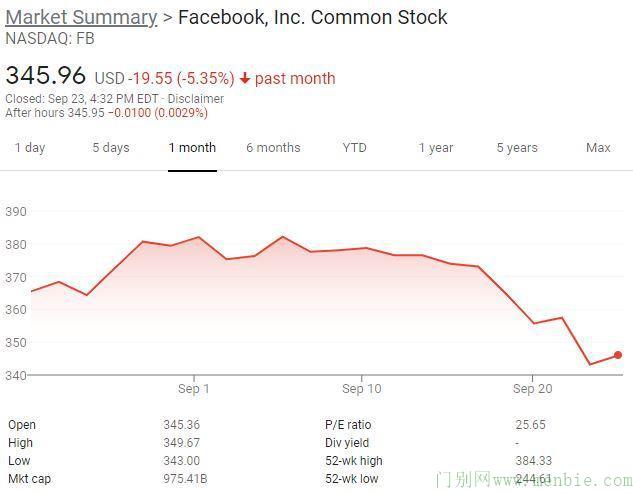Click the red endpoint dot on the chart
The image size is (633, 494).
pyautogui.click(x=618, y=355)
